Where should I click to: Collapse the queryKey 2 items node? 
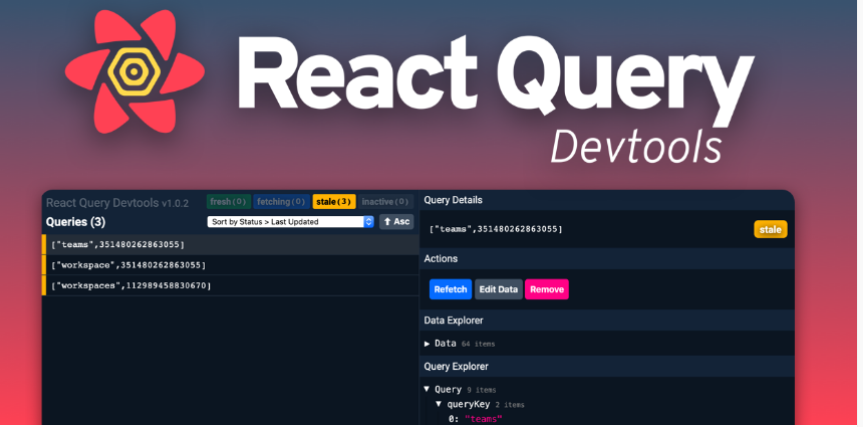click(x=439, y=404)
